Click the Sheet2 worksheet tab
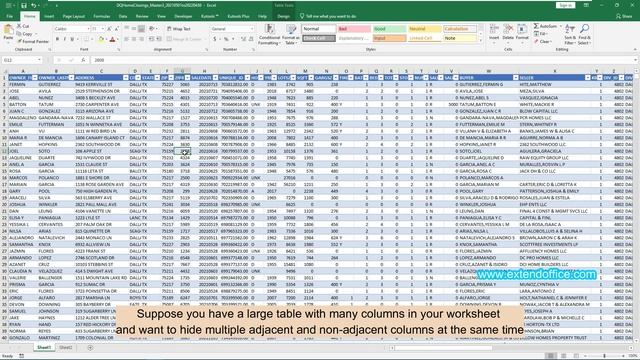This screenshot has width=640, height=360. click(65, 347)
